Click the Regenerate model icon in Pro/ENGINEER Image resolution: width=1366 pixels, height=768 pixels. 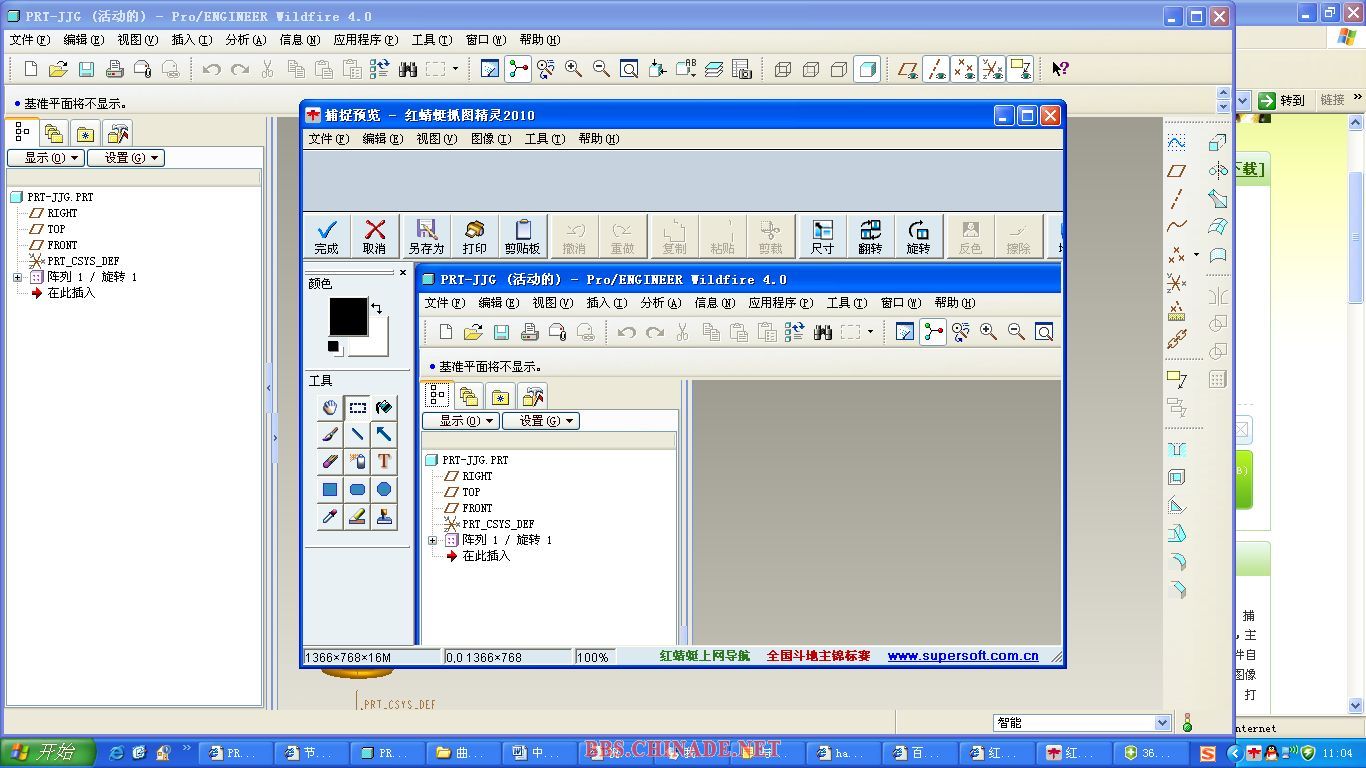[379, 69]
